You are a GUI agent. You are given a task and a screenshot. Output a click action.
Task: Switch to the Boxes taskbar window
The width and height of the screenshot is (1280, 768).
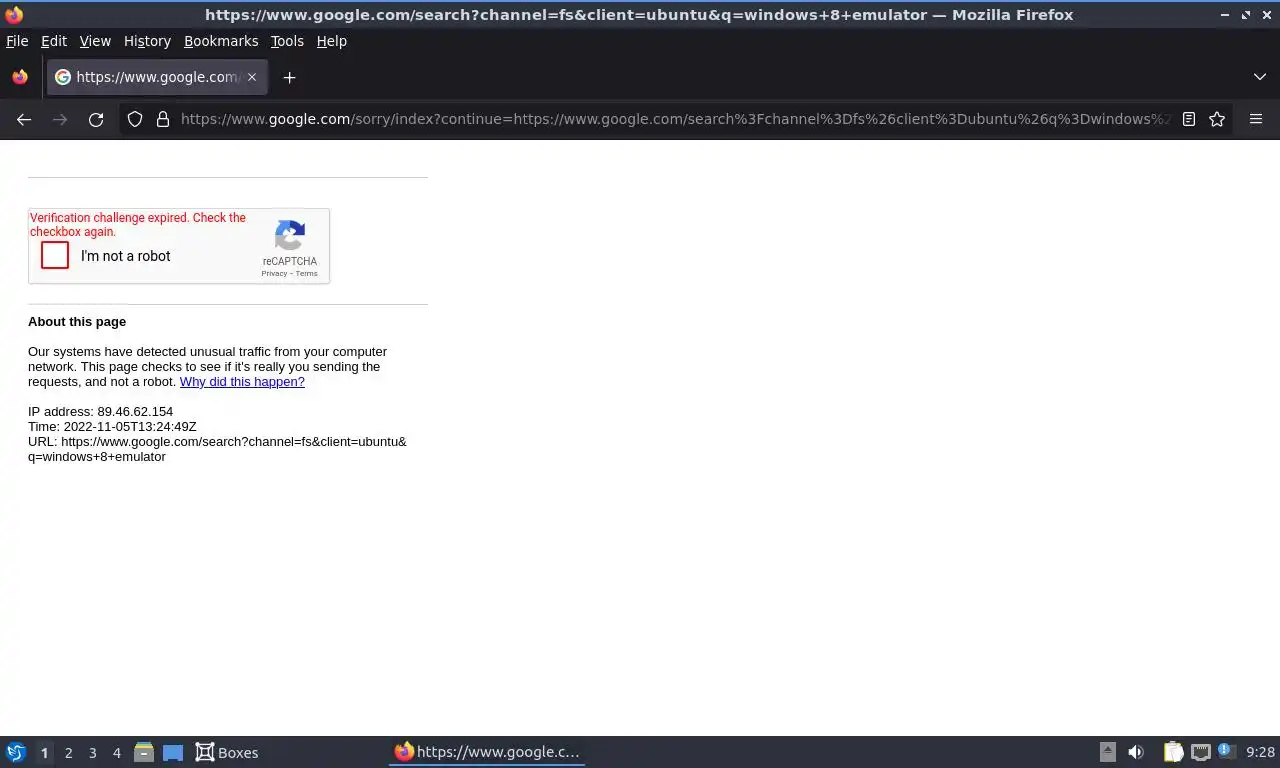pyautogui.click(x=227, y=753)
